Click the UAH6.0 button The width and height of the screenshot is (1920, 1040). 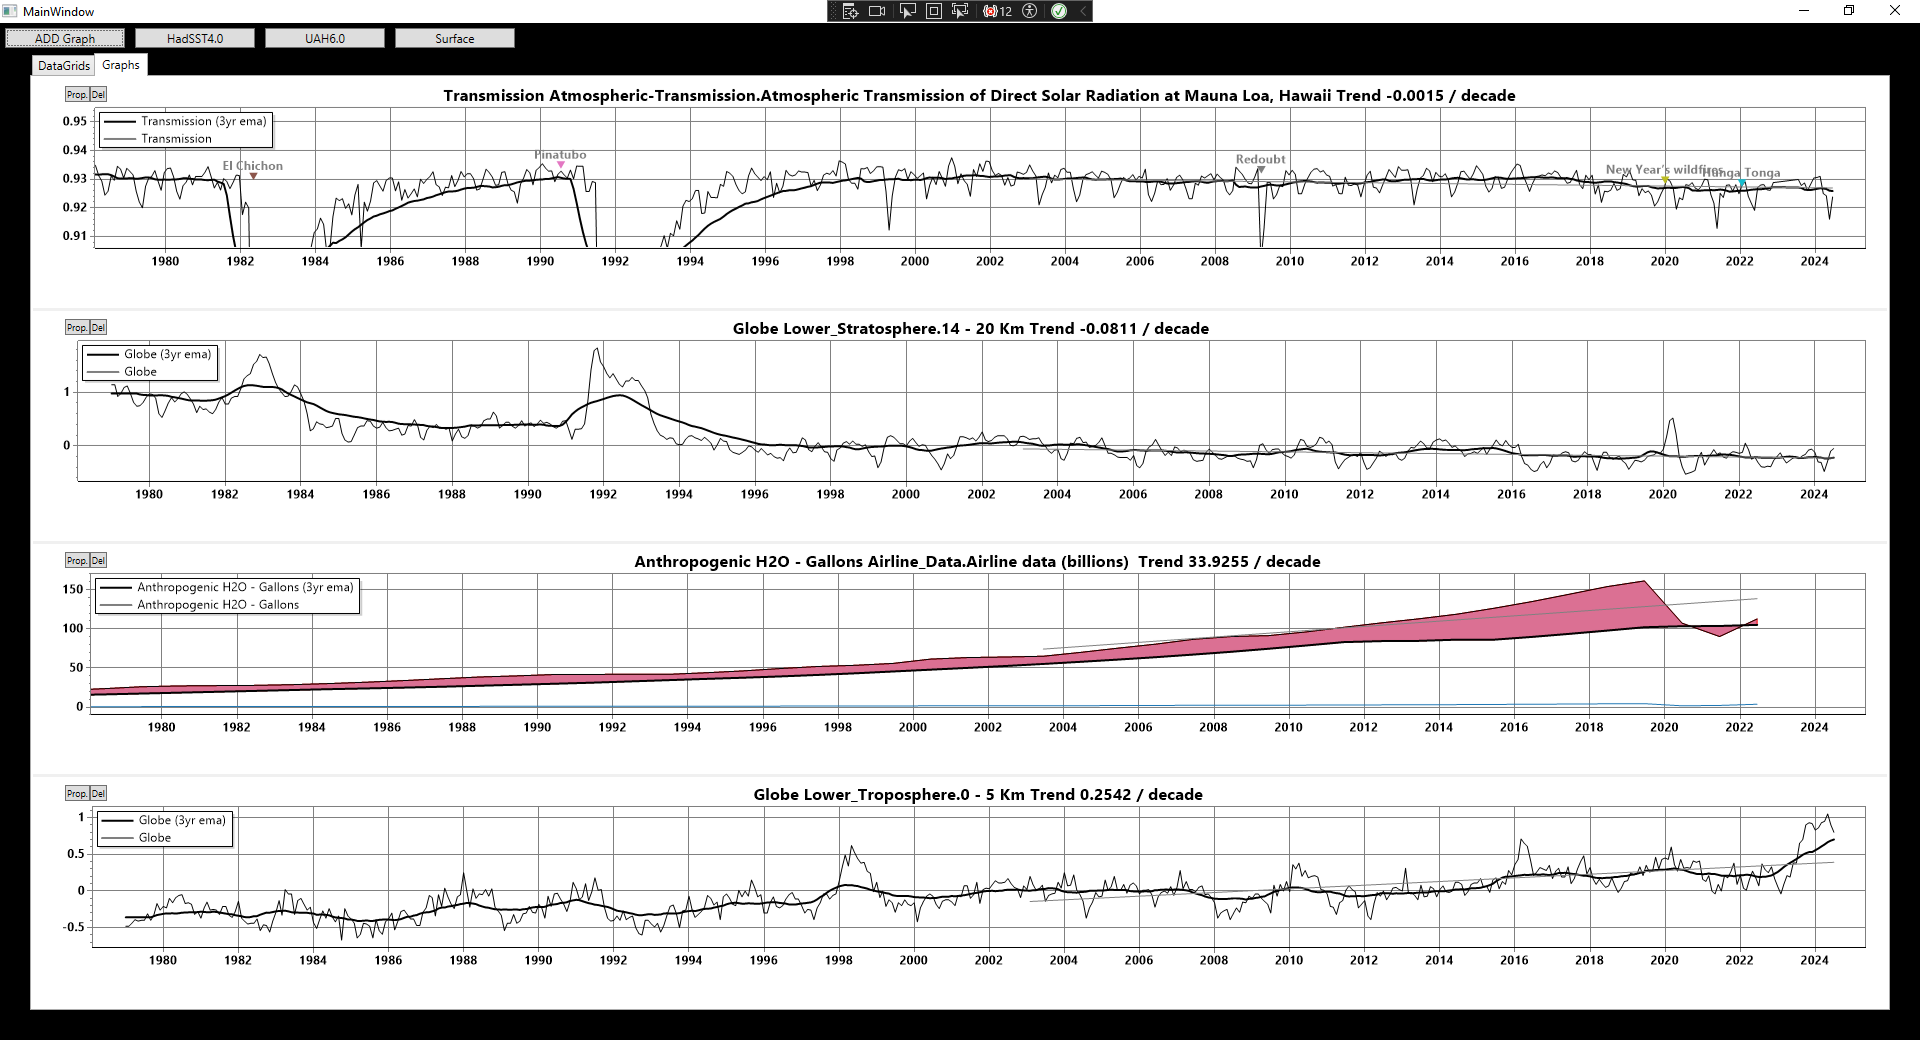[x=325, y=38]
